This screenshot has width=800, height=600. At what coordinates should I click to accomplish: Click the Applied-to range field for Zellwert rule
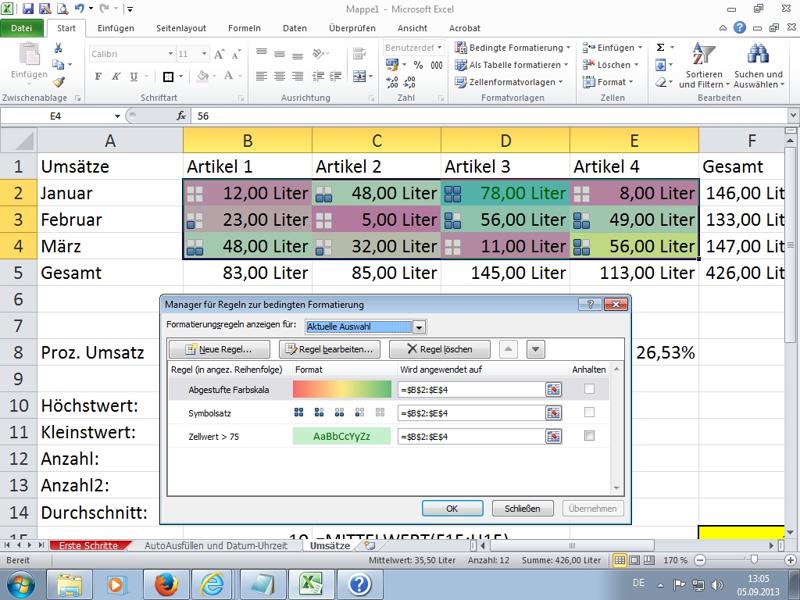[x=469, y=436]
